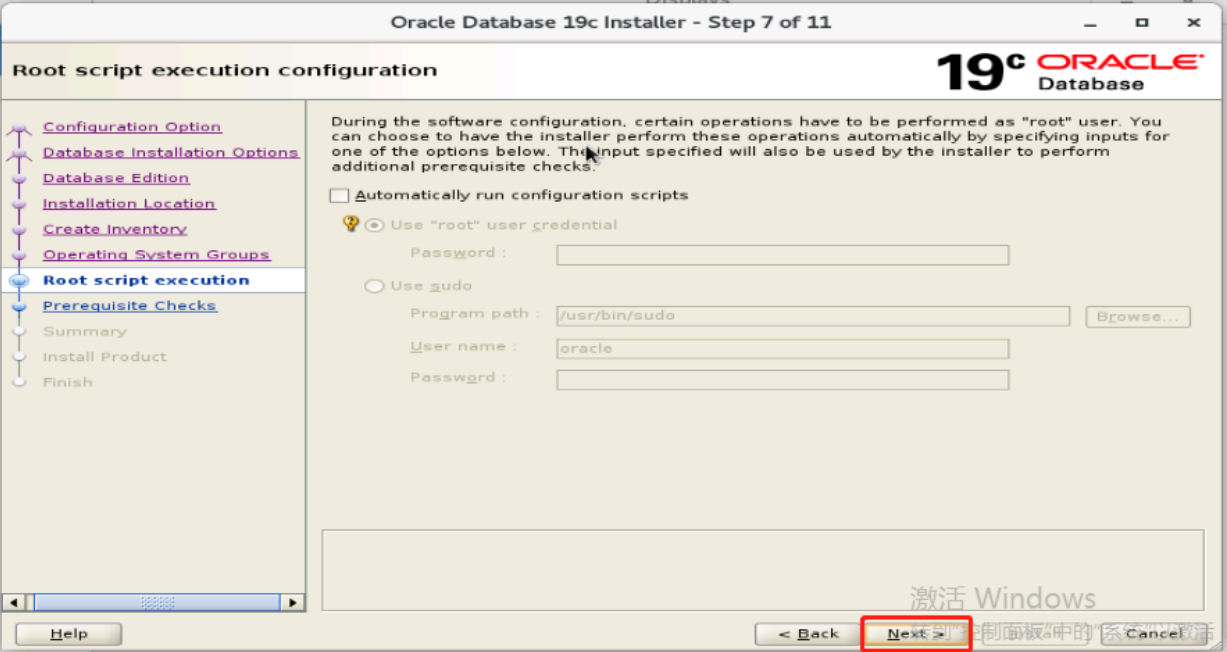This screenshot has height=652, width=1227.
Task: Click the right arrow of the sidebar scrollbar
Action: [x=292, y=603]
